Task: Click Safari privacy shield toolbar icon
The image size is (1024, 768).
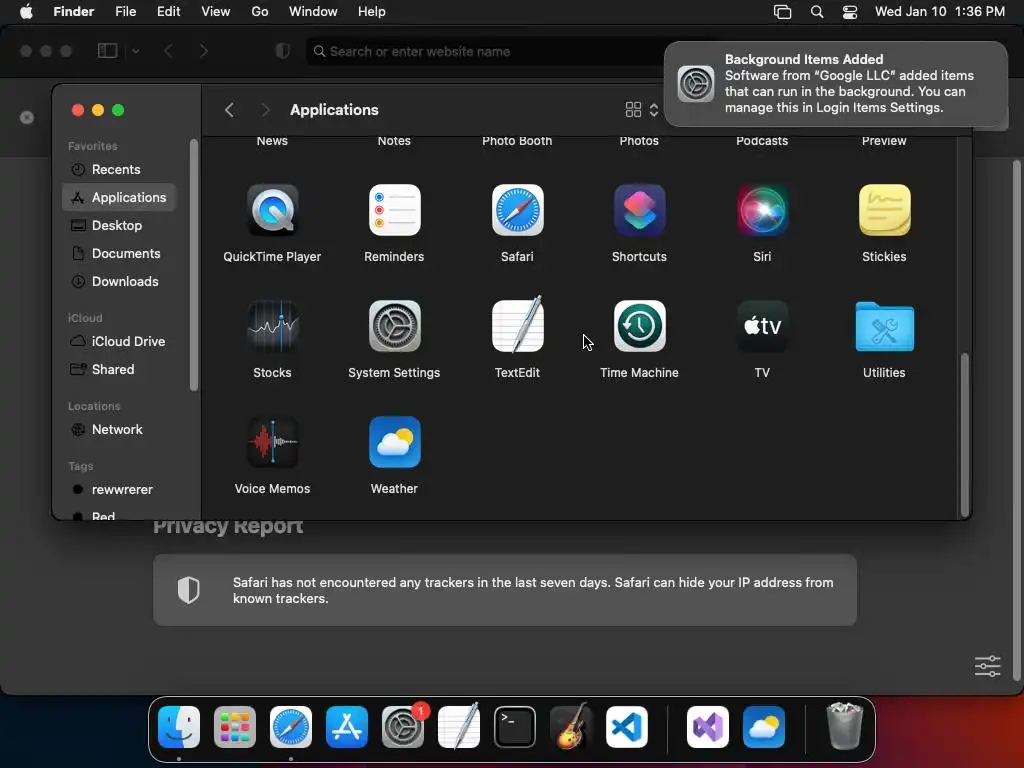Action: 283,51
